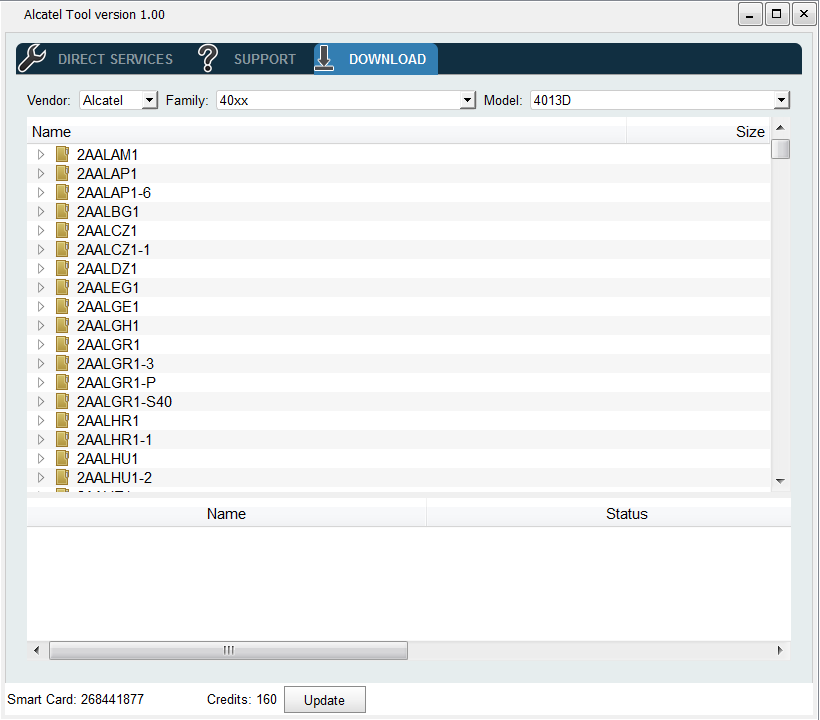
Task: Click the file list scroll up arrow
Action: tap(780, 128)
